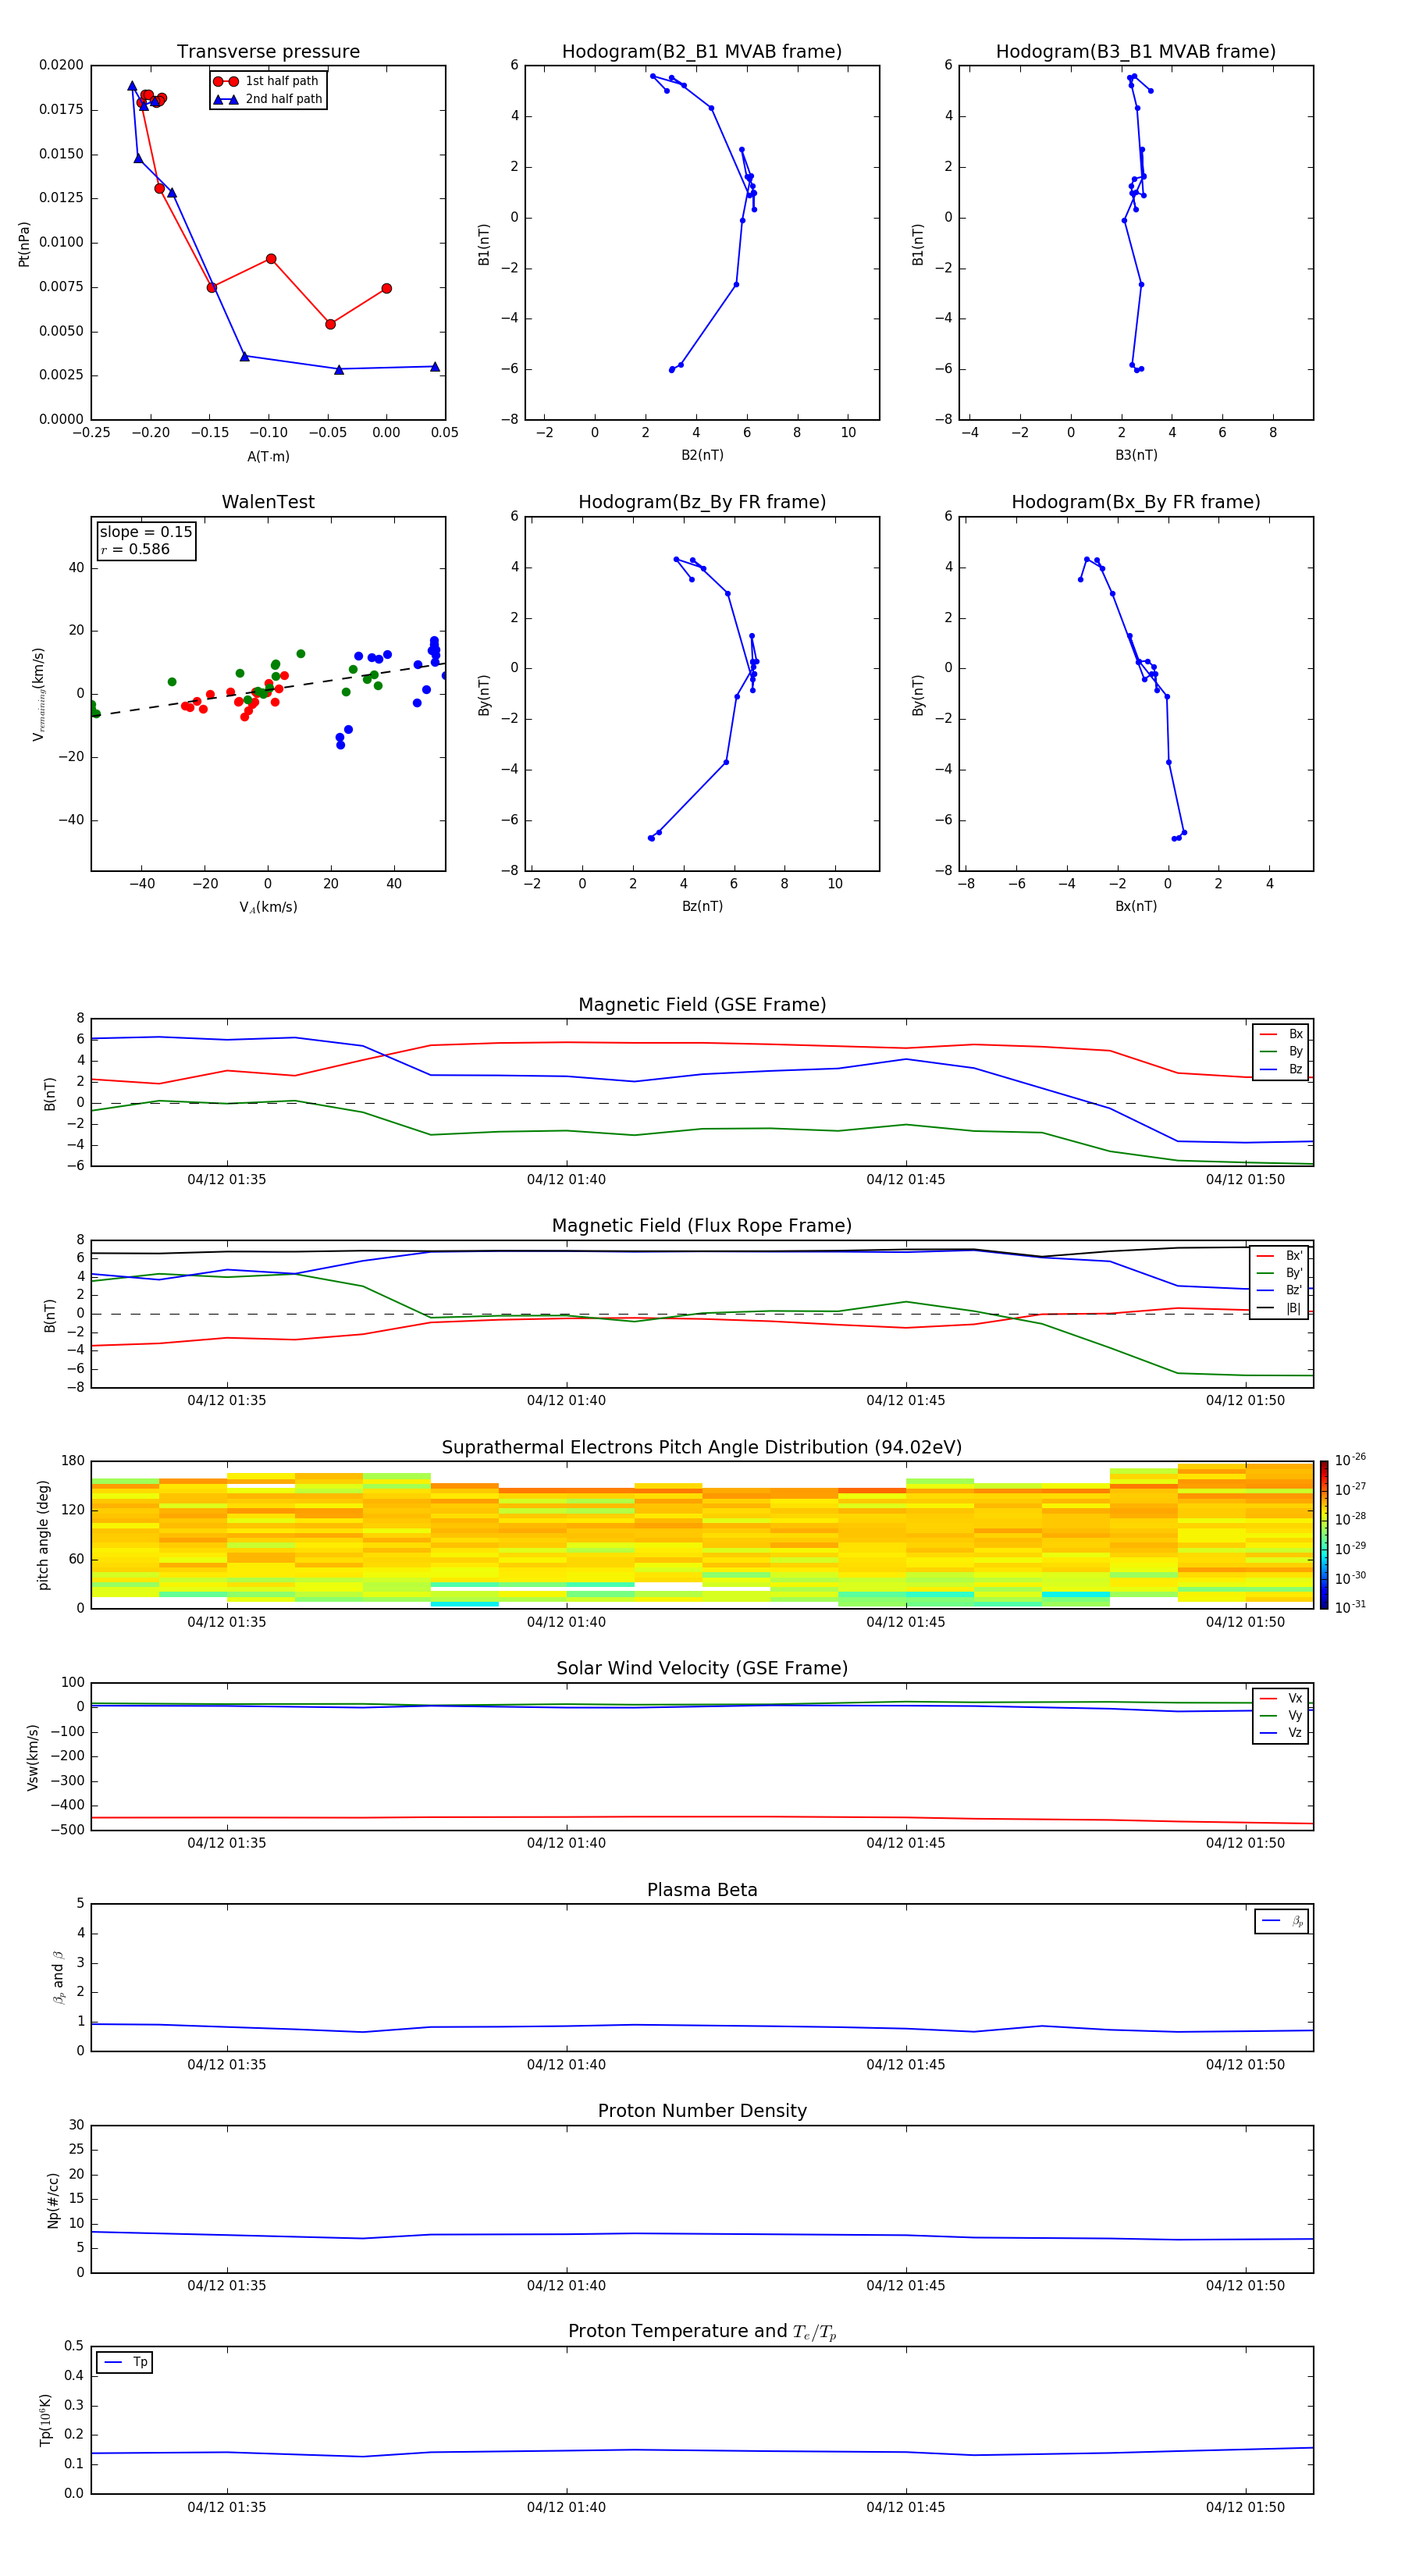1405x2576 pixels.
Task: Click the 'Bx' legend entry in GSE magnetic field
Action: coord(1281,1035)
